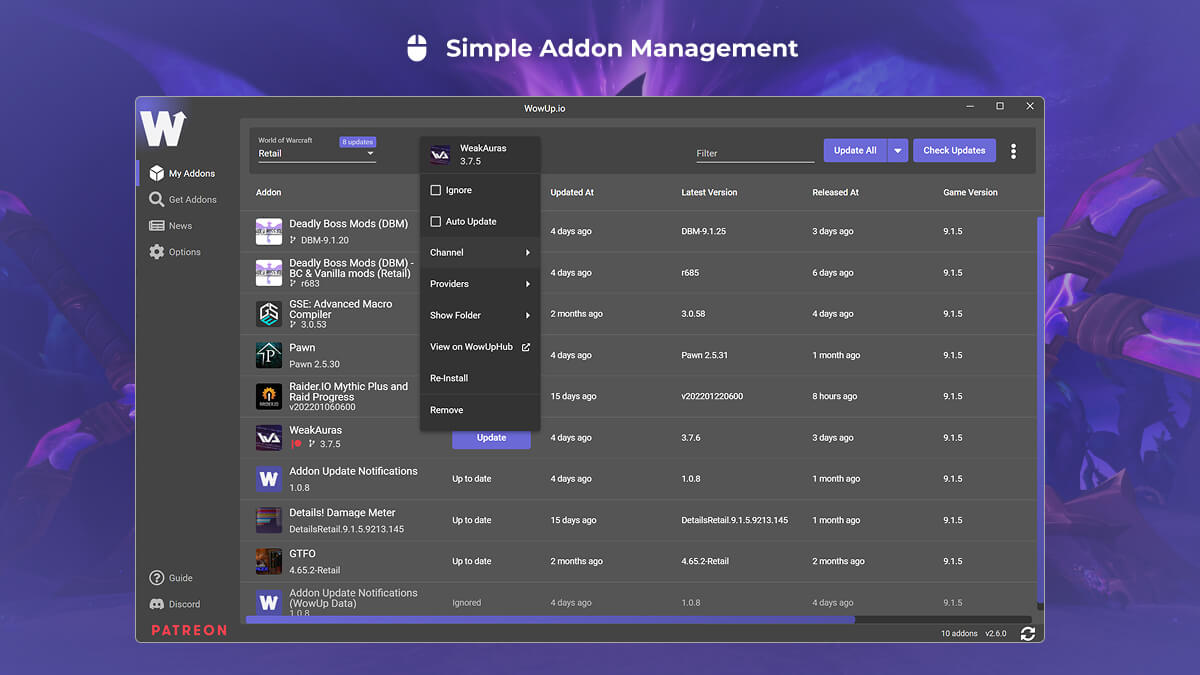Click the WowUp logo icon
The width and height of the screenshot is (1200, 675).
[x=163, y=128]
